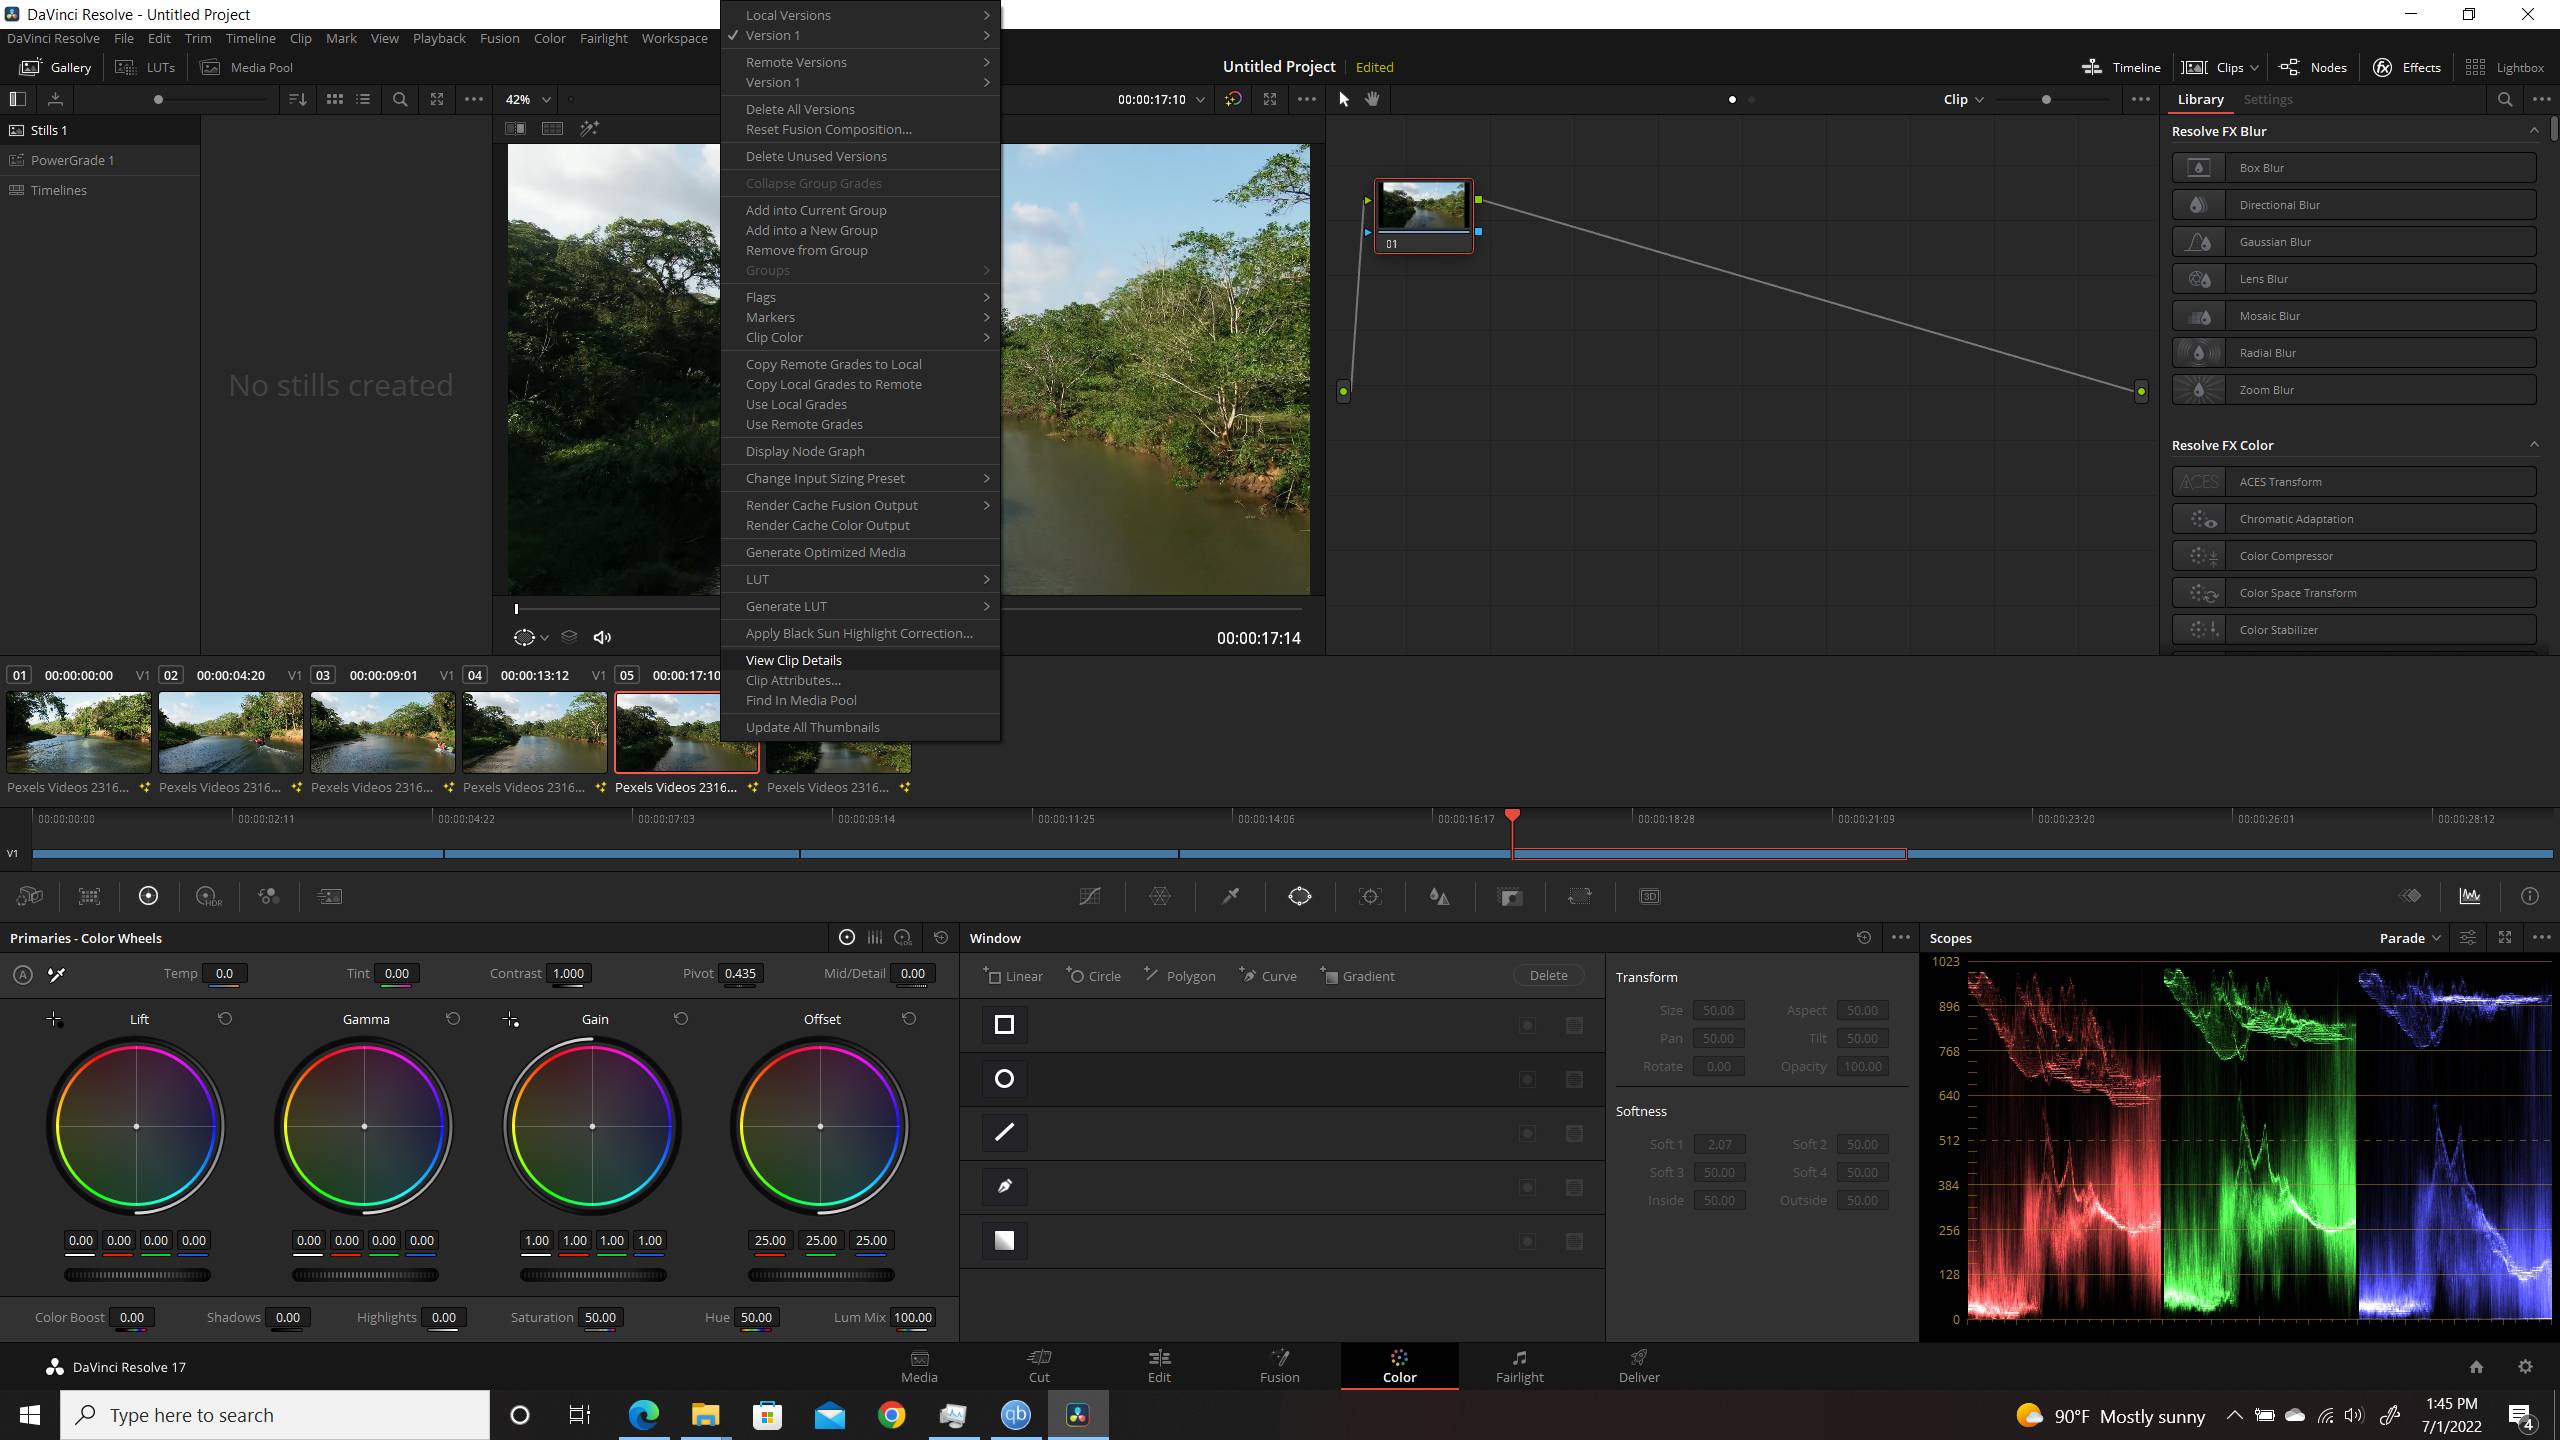Select View Clip Details menu item

(x=795, y=659)
